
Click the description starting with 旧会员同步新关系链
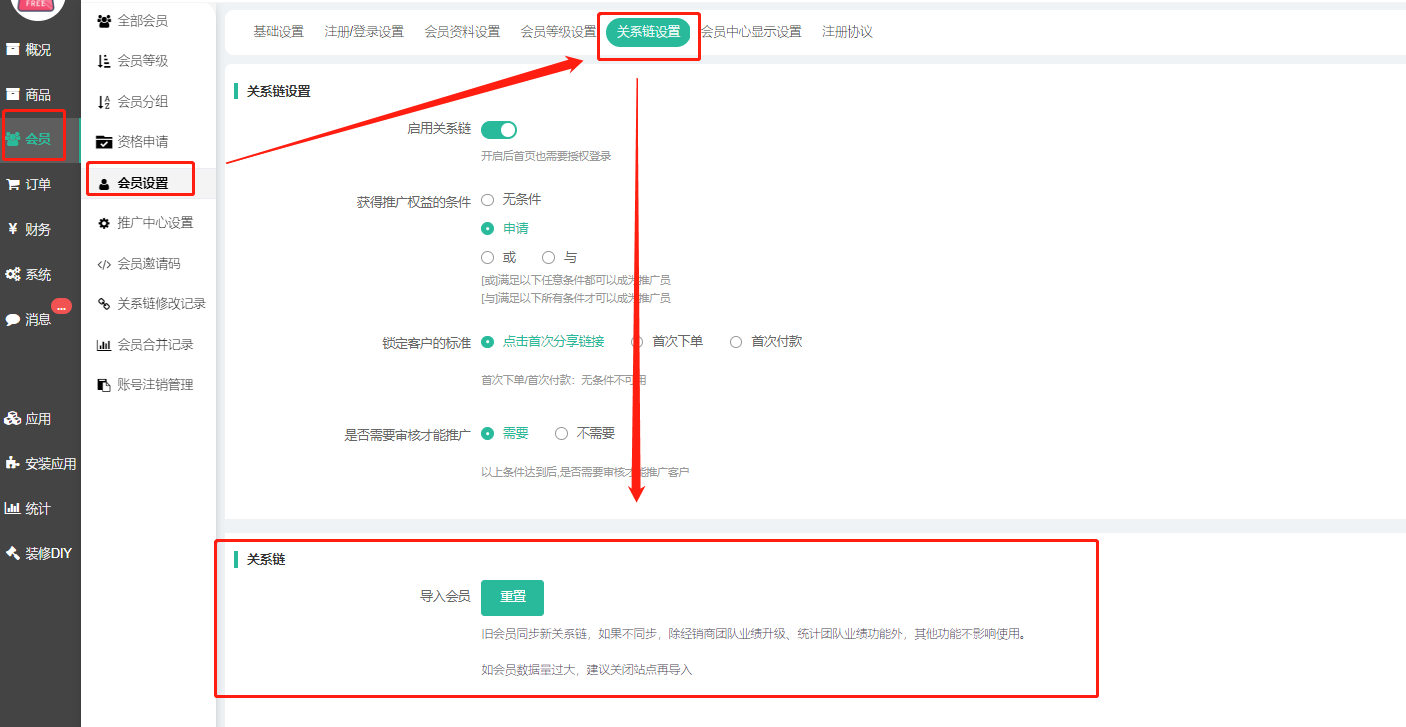pyautogui.click(x=753, y=634)
